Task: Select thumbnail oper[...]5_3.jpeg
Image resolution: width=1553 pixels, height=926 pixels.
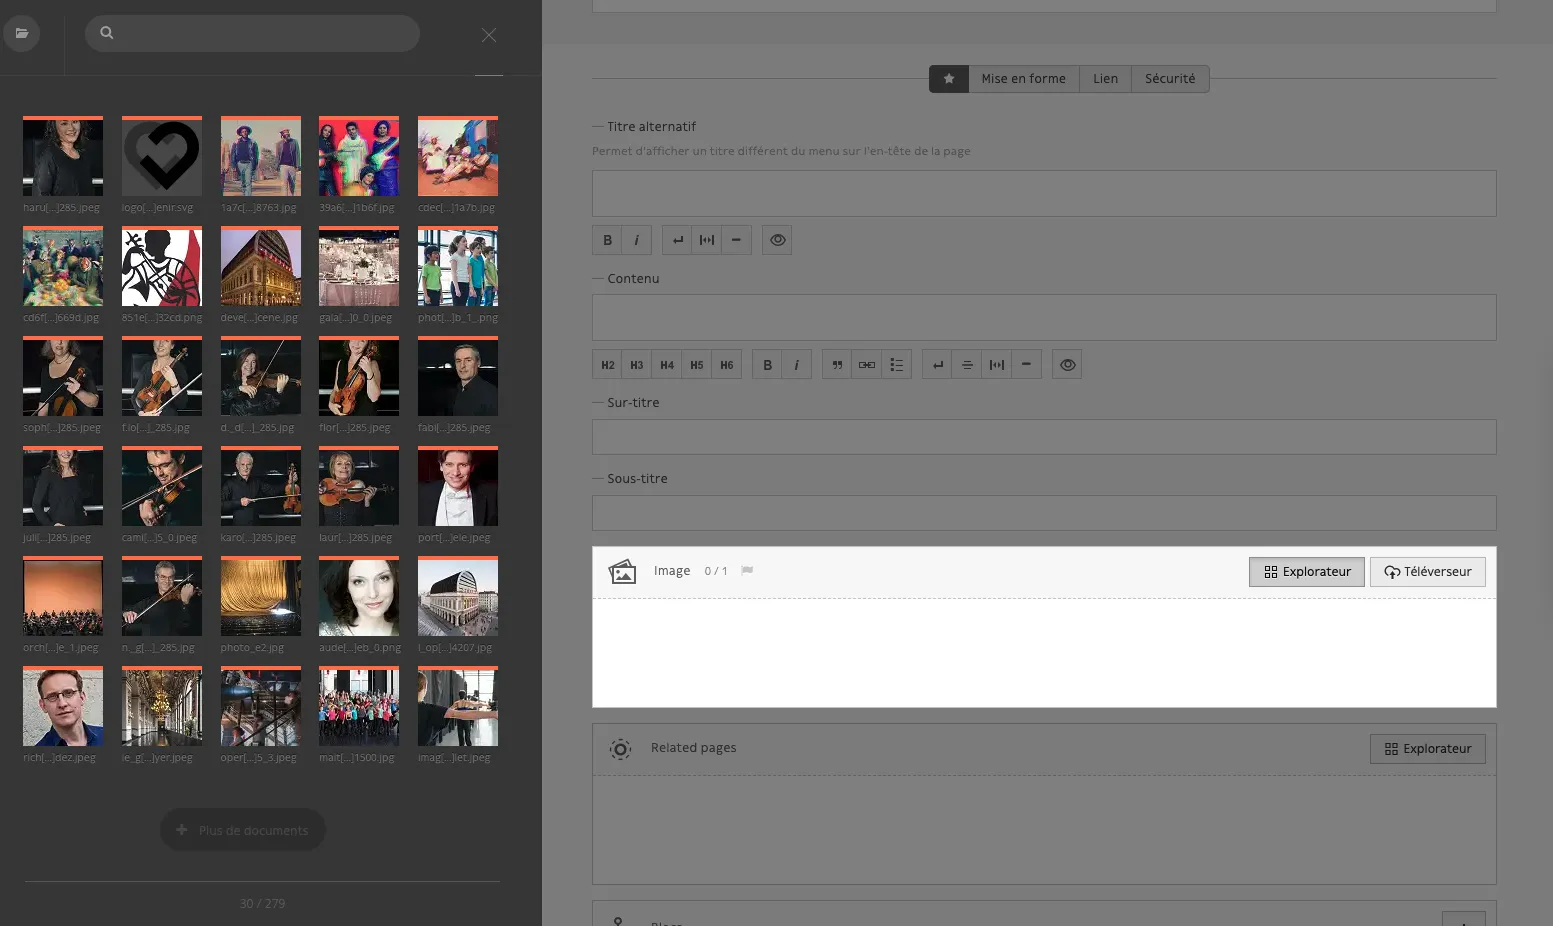Action: [x=261, y=707]
